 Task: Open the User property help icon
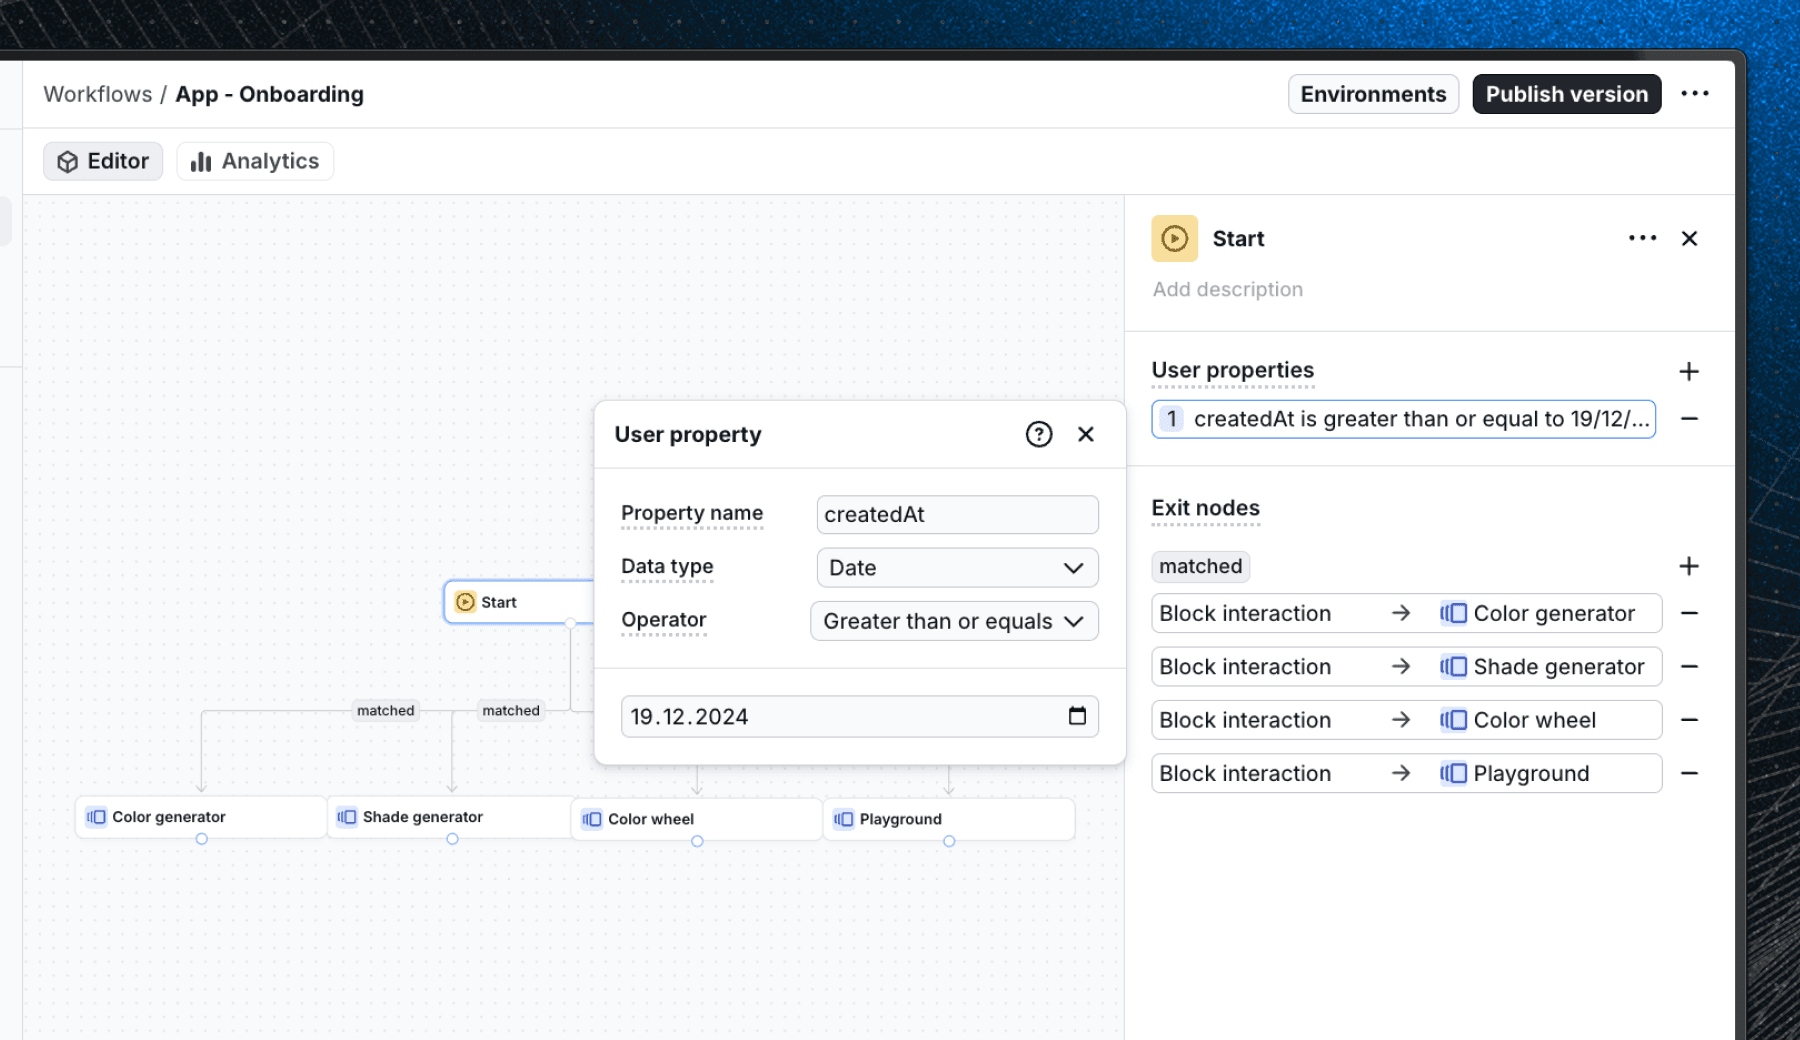click(1039, 434)
